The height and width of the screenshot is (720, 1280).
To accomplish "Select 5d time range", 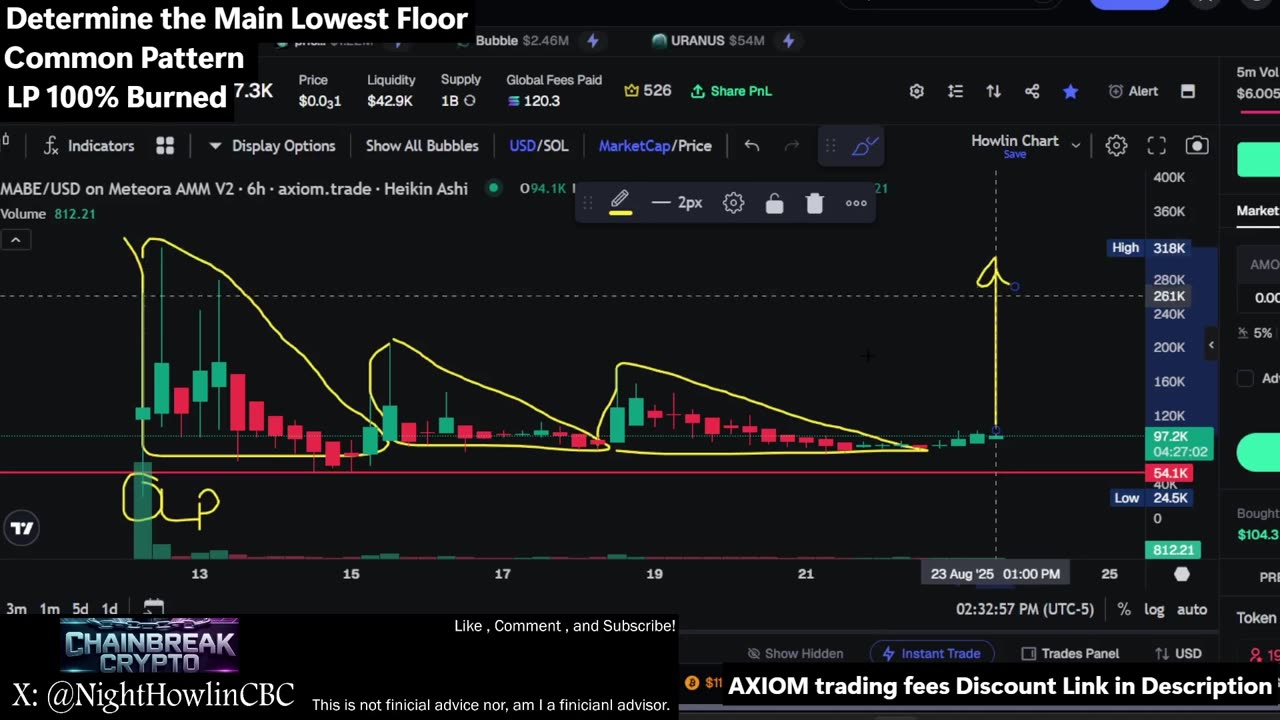I will point(80,609).
